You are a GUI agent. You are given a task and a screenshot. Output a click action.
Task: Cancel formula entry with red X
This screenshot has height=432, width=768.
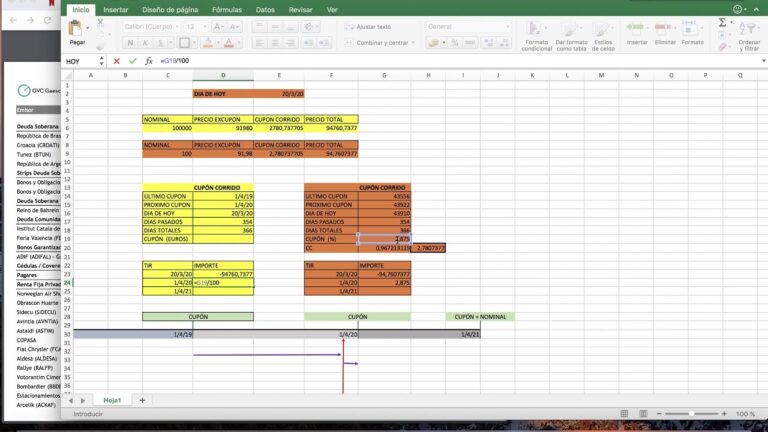pos(116,61)
